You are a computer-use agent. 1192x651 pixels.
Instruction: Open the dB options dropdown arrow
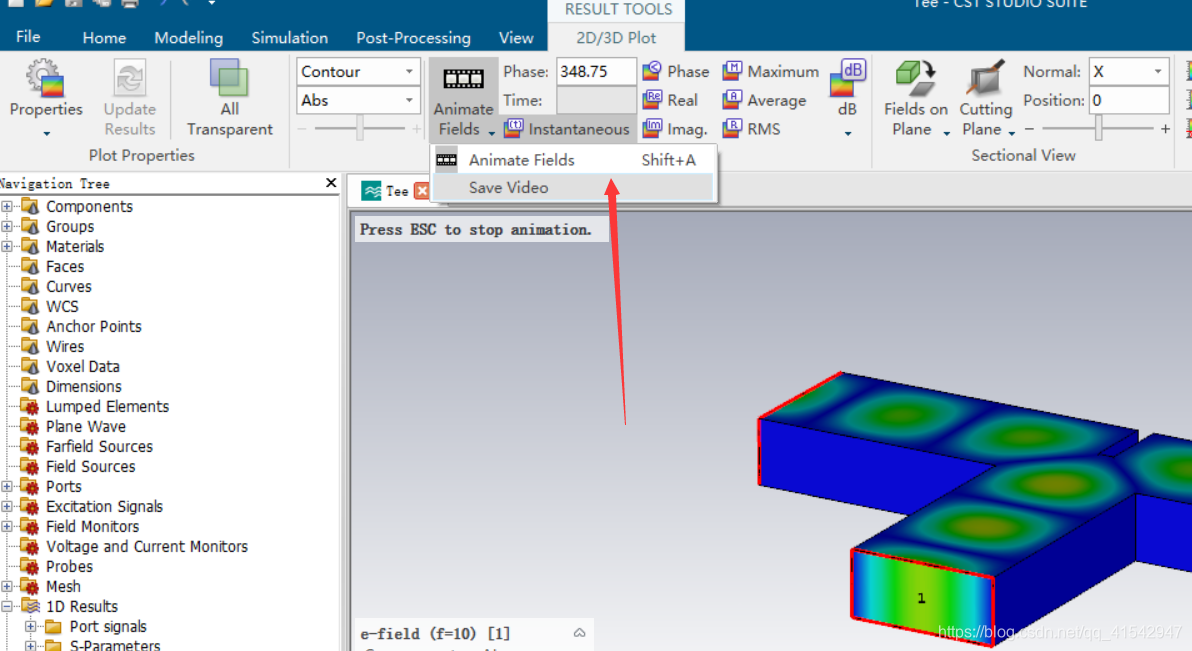(x=848, y=134)
